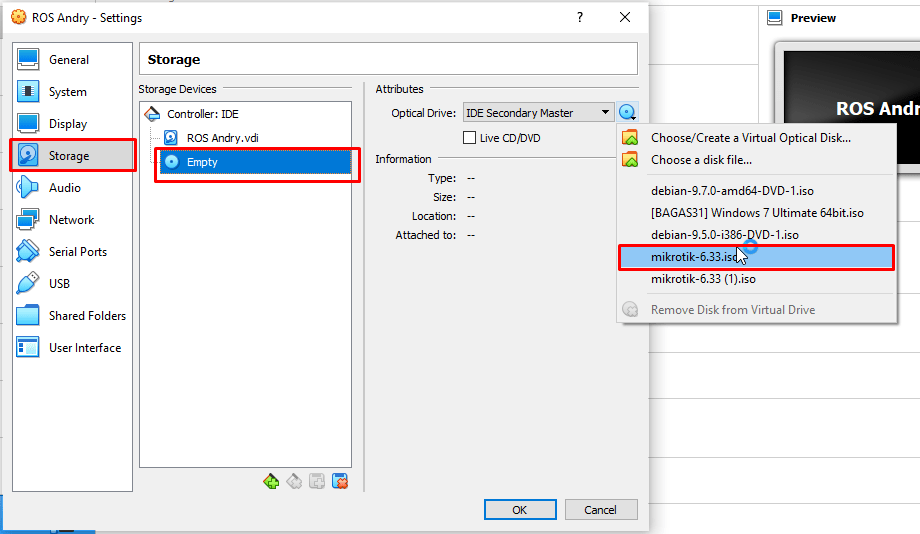920x534 pixels.
Task: Select ROS Andry.vdi in storage tree
Action: pyautogui.click(x=222, y=138)
